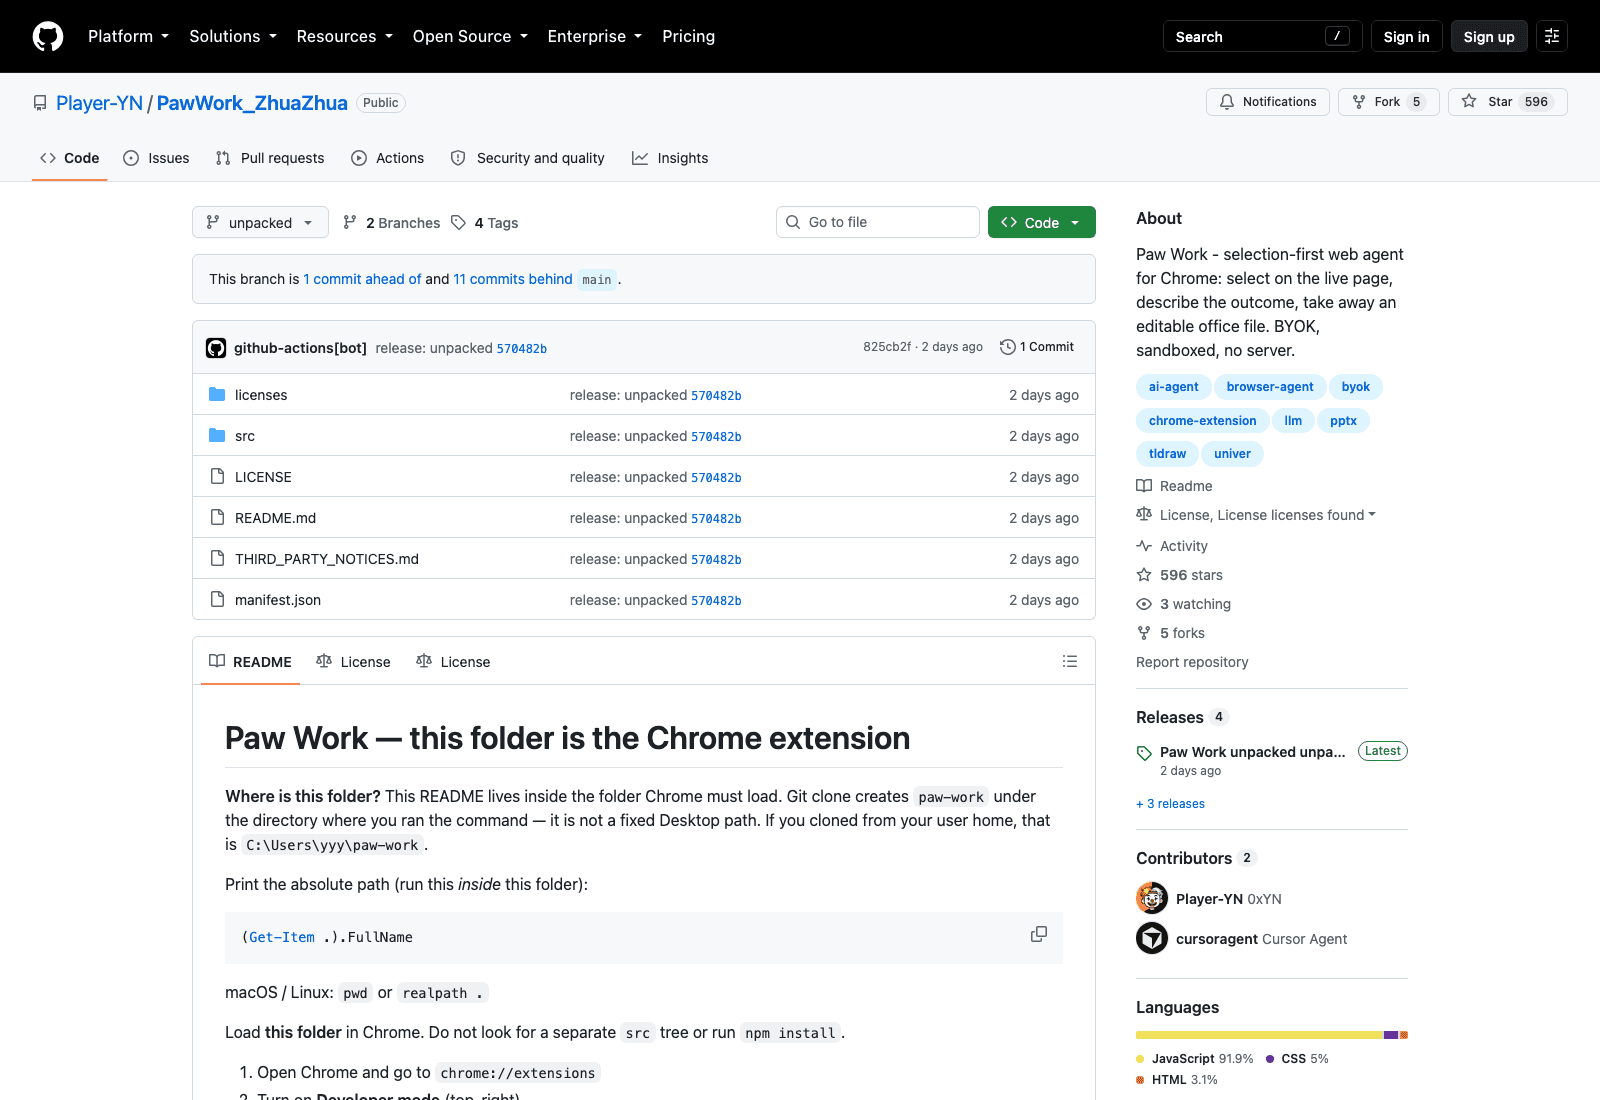Focus the top Search field
The width and height of the screenshot is (1600, 1100).
coord(1263,36)
